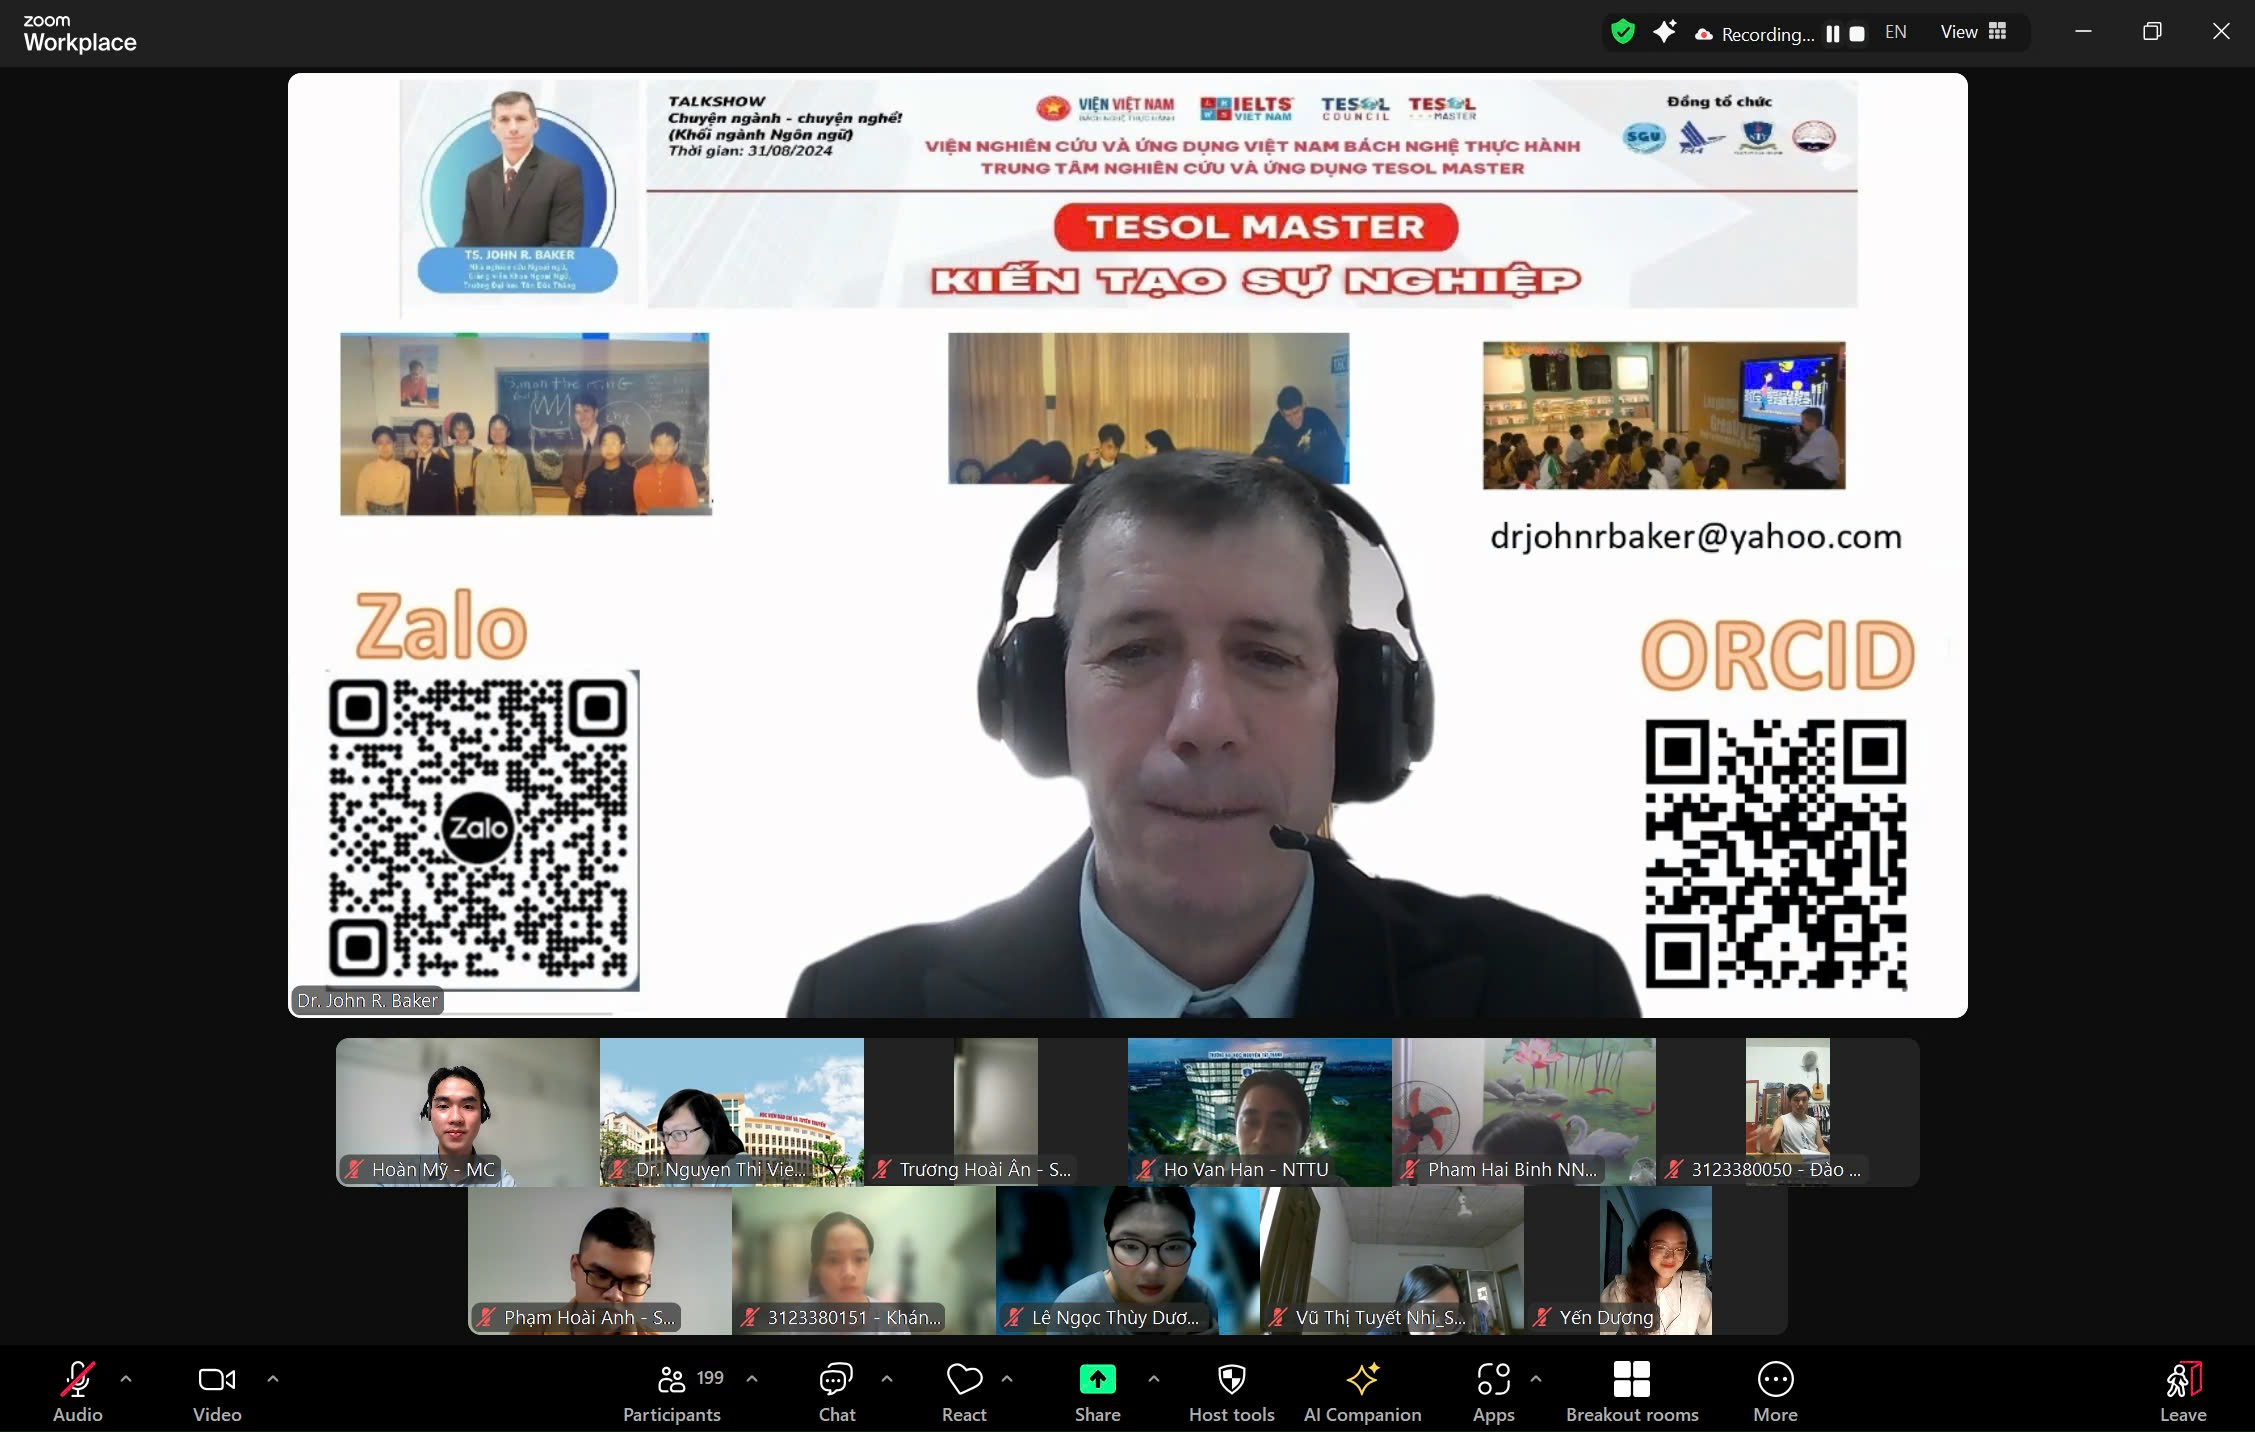2255x1432 pixels.
Task: Open the Chat panel
Action: point(837,1391)
